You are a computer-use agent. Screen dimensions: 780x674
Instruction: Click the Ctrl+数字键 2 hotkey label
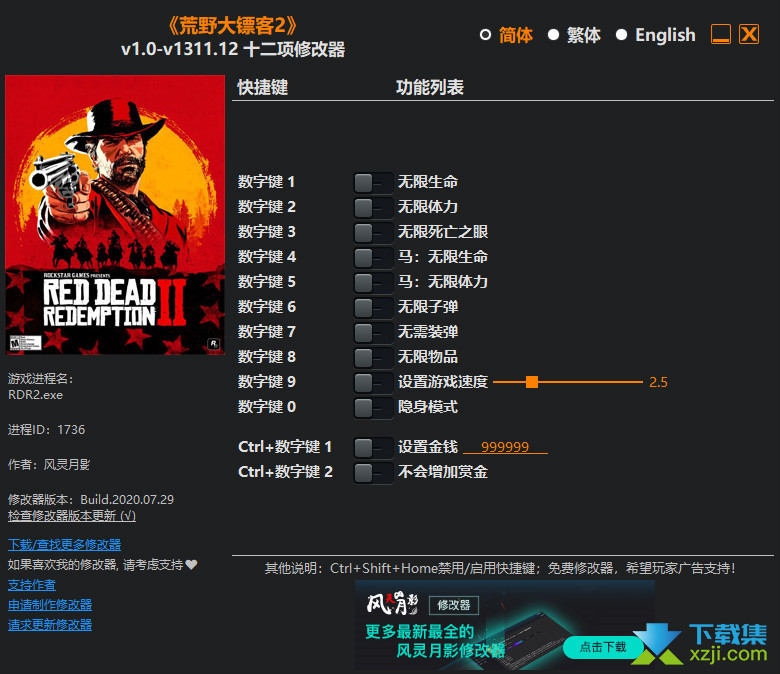(285, 472)
